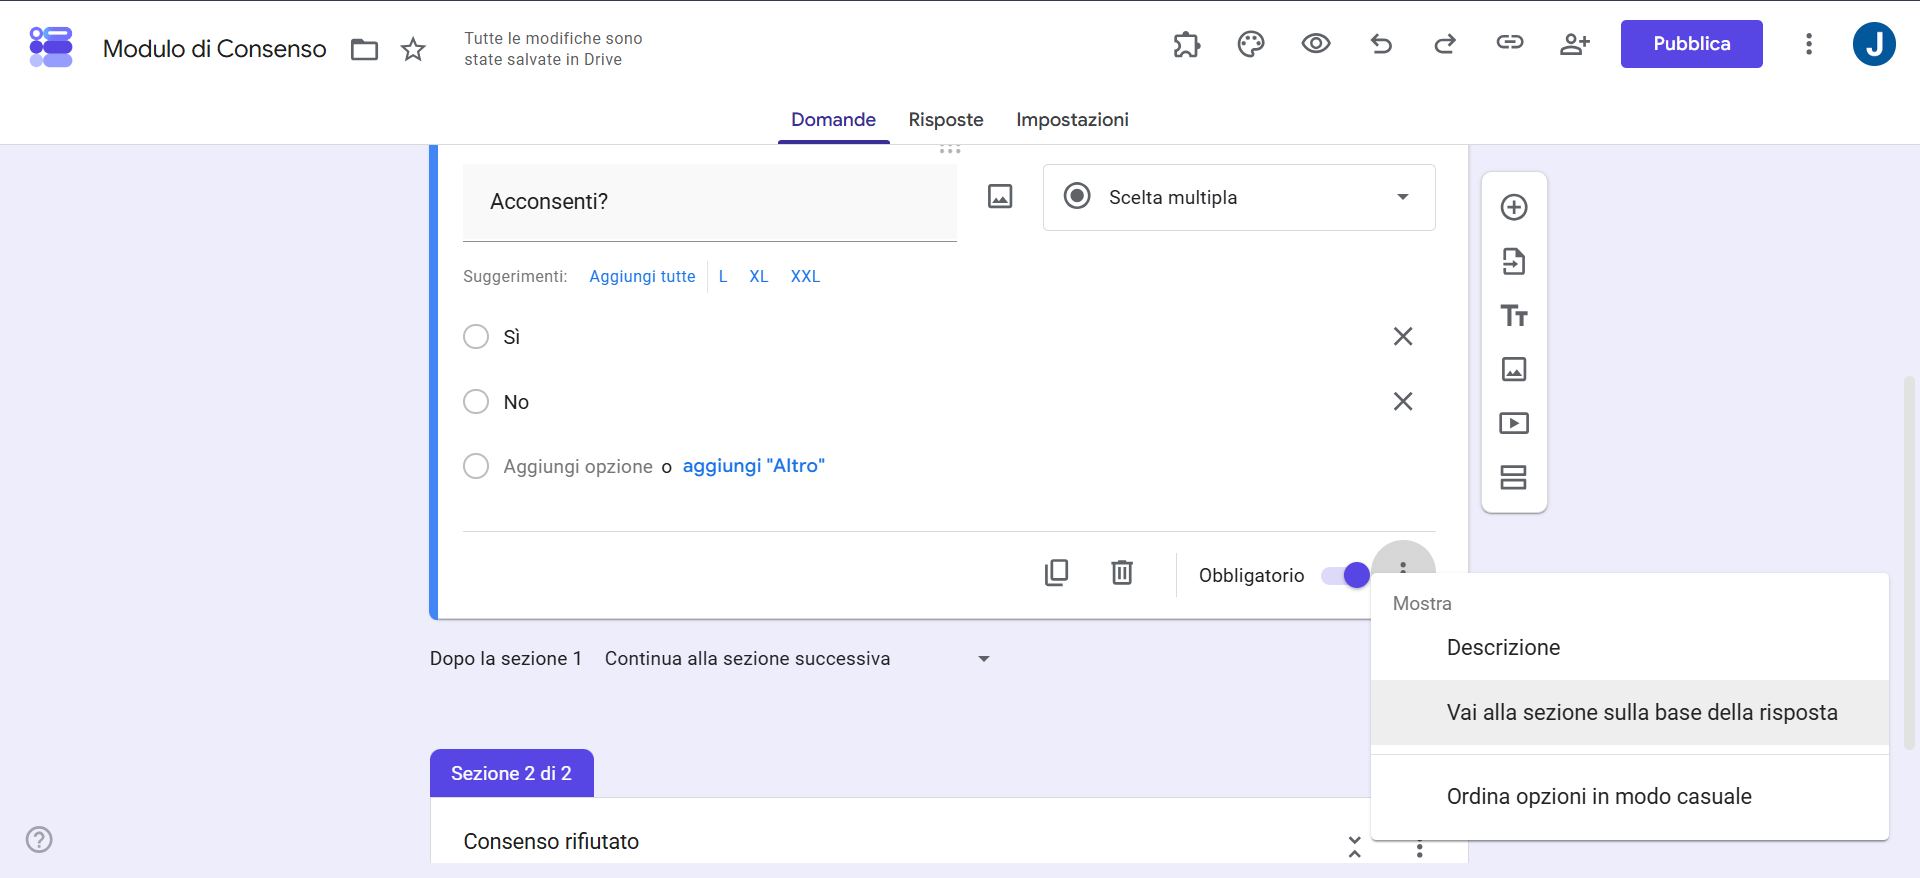1920x878 pixels.
Task: Open the form's more options menu
Action: (1809, 44)
